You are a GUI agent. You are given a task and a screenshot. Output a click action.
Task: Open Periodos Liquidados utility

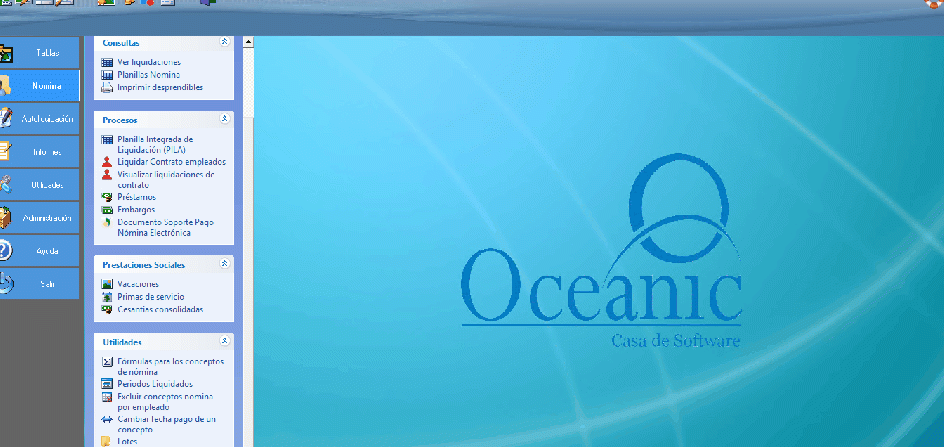(x=154, y=384)
